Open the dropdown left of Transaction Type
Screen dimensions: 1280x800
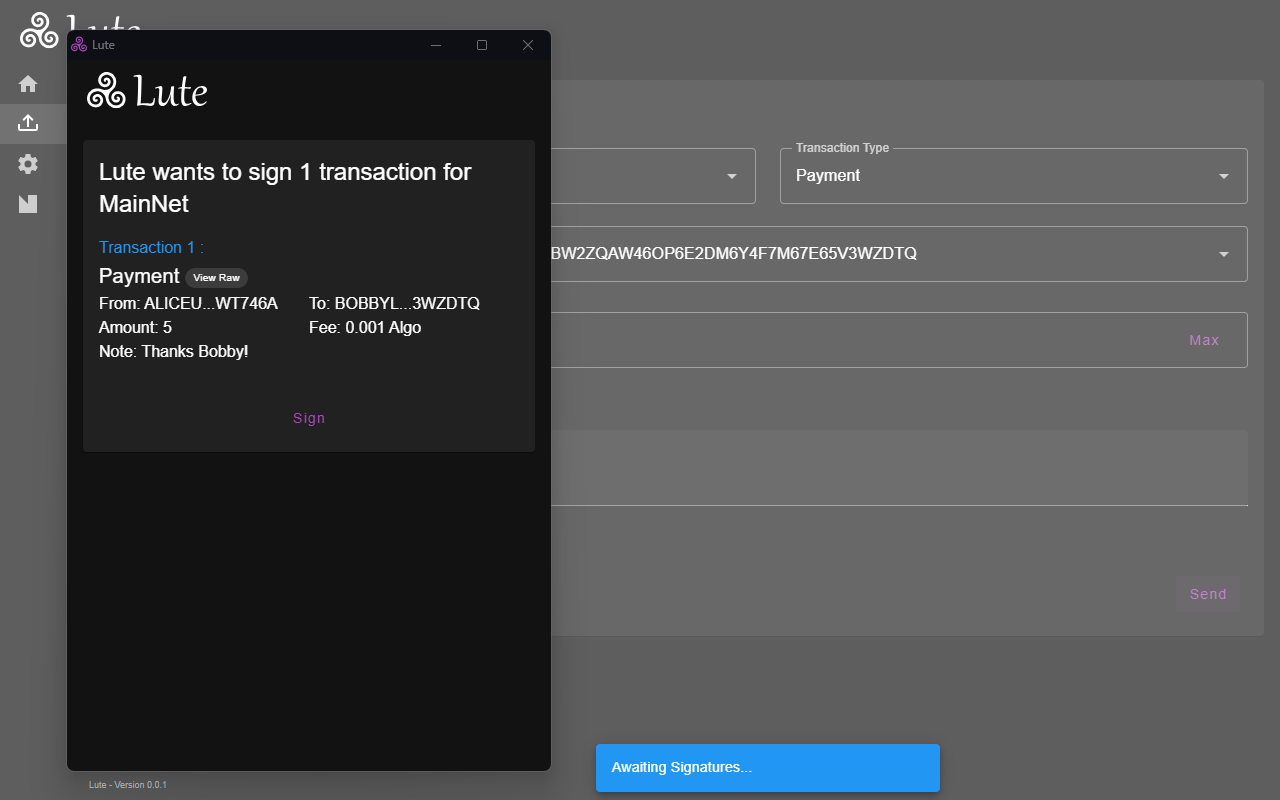click(731, 176)
